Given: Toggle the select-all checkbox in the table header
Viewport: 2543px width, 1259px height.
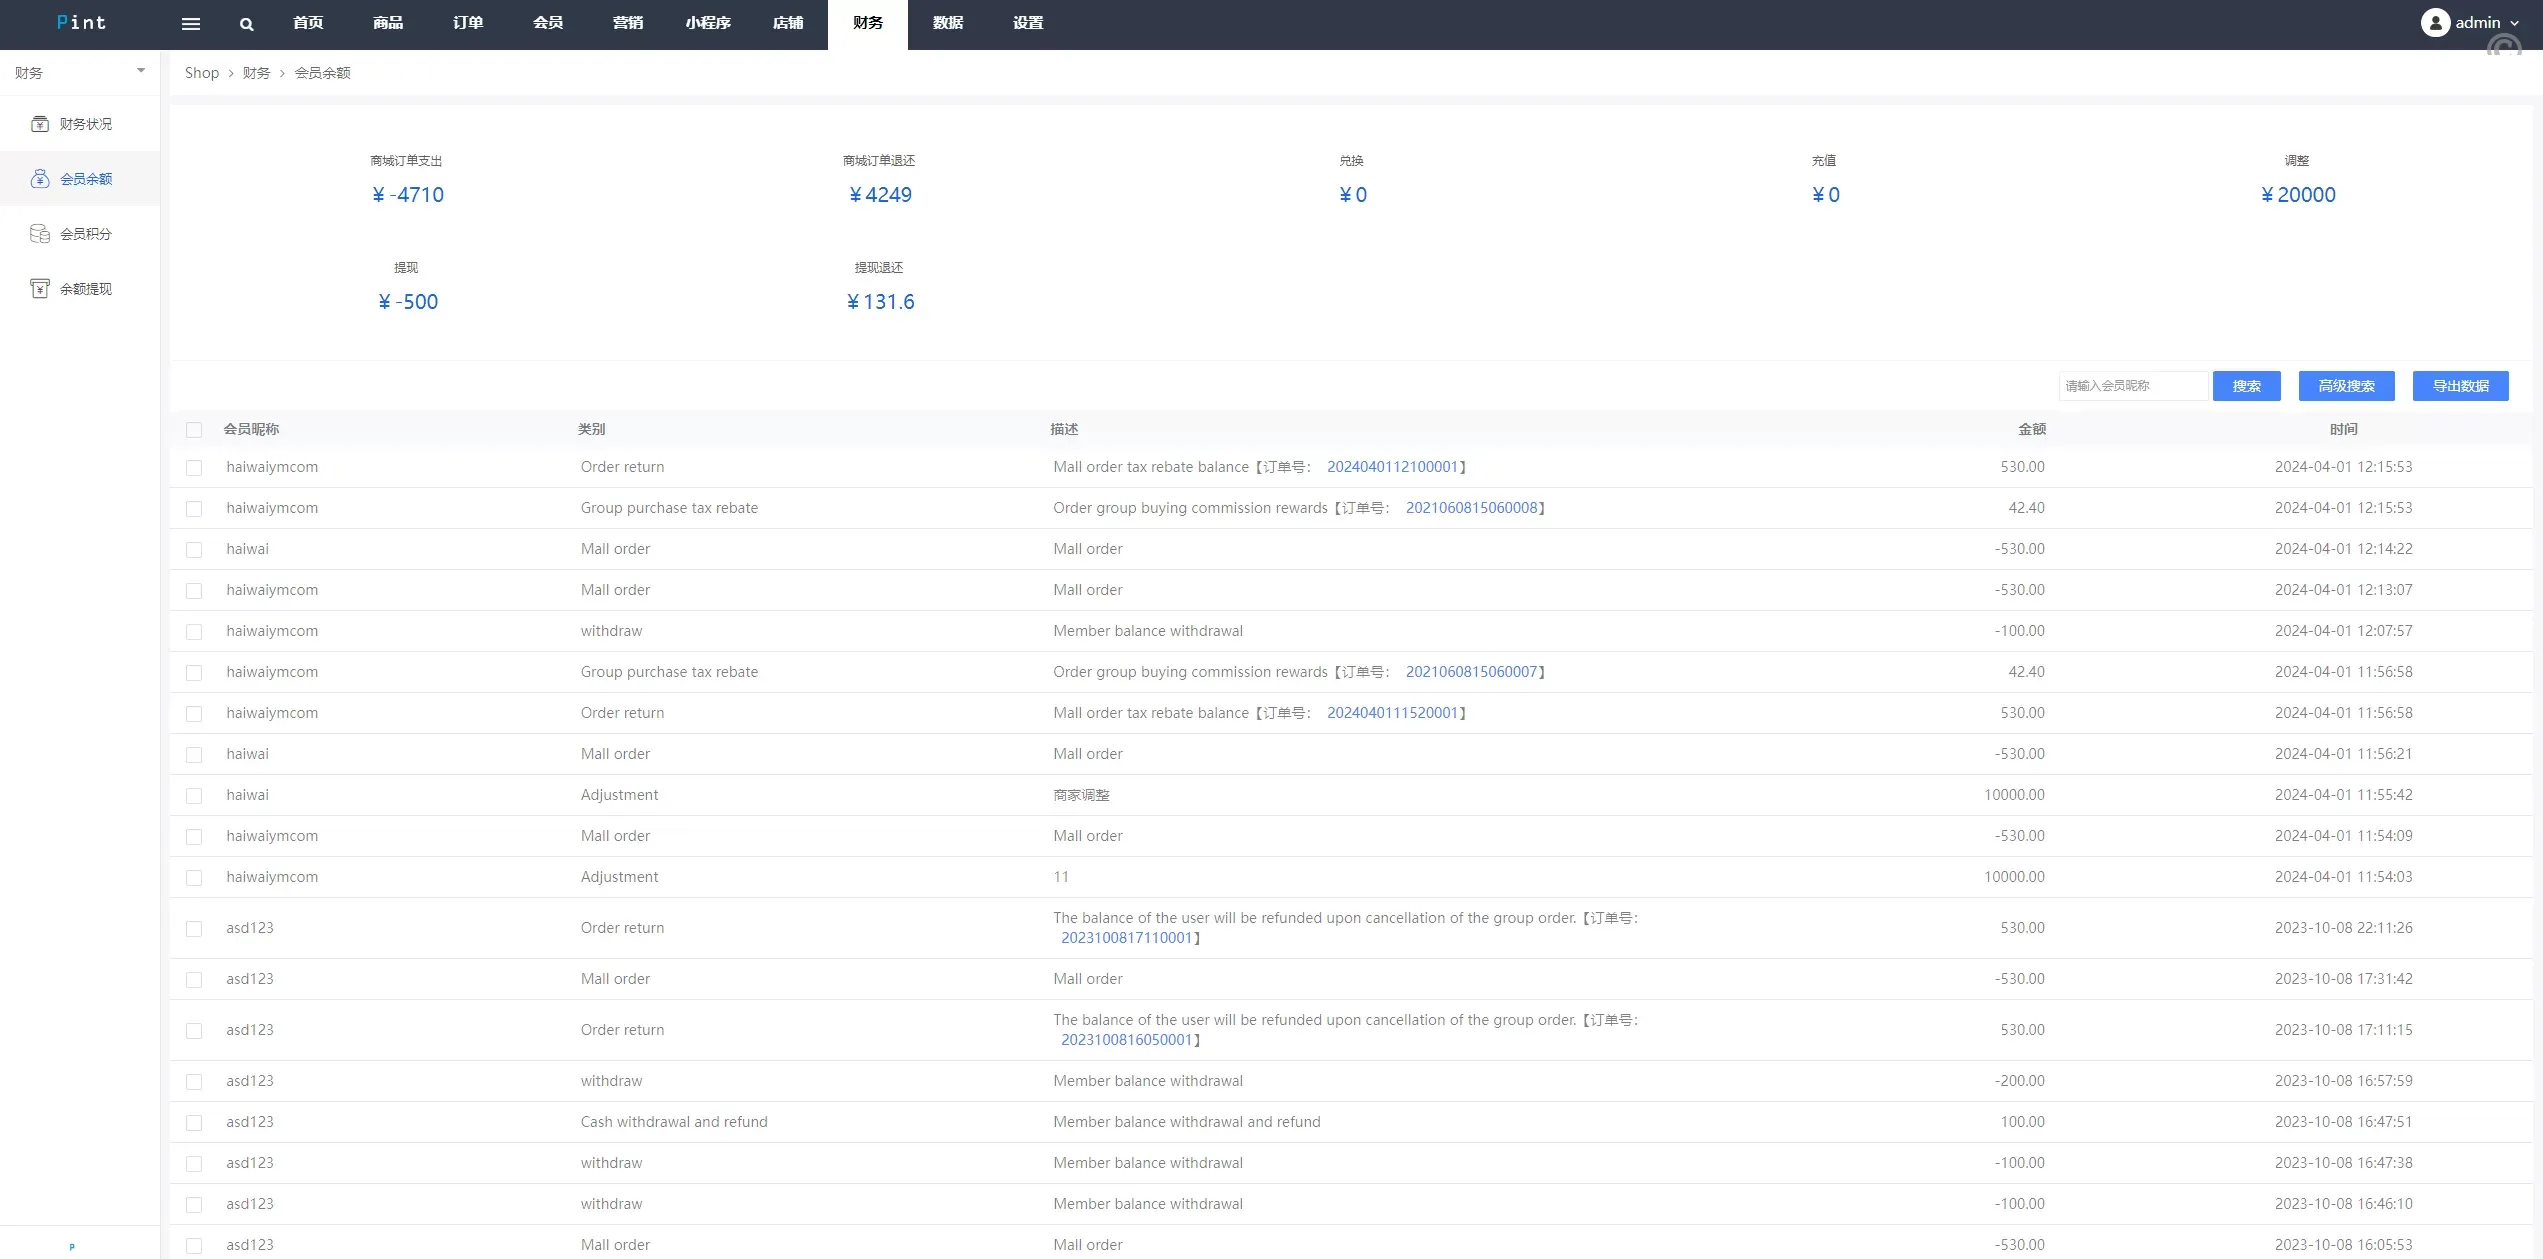Looking at the screenshot, I should 194,430.
